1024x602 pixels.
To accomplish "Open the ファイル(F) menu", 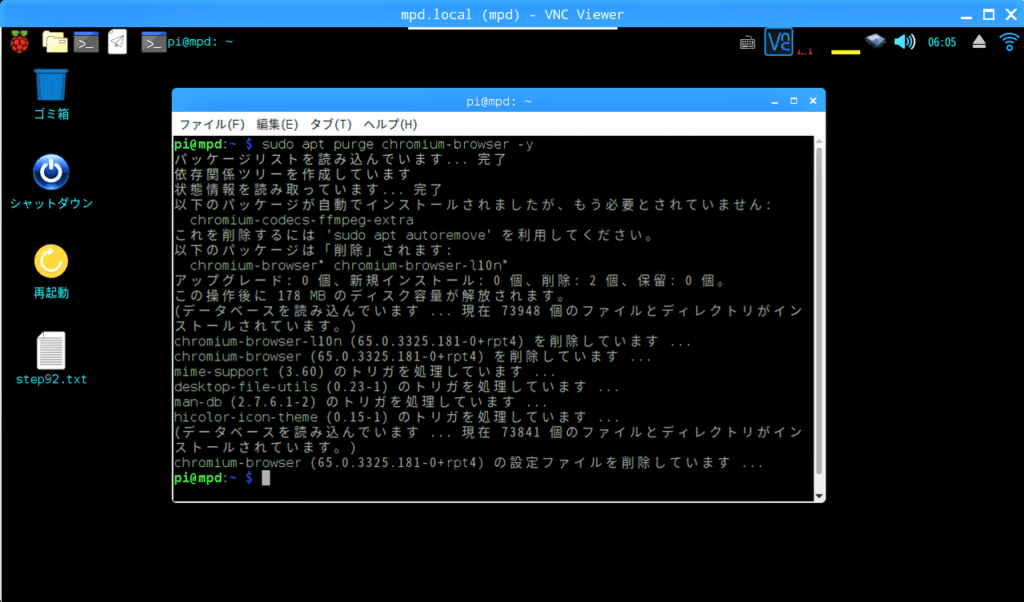I will [212, 124].
